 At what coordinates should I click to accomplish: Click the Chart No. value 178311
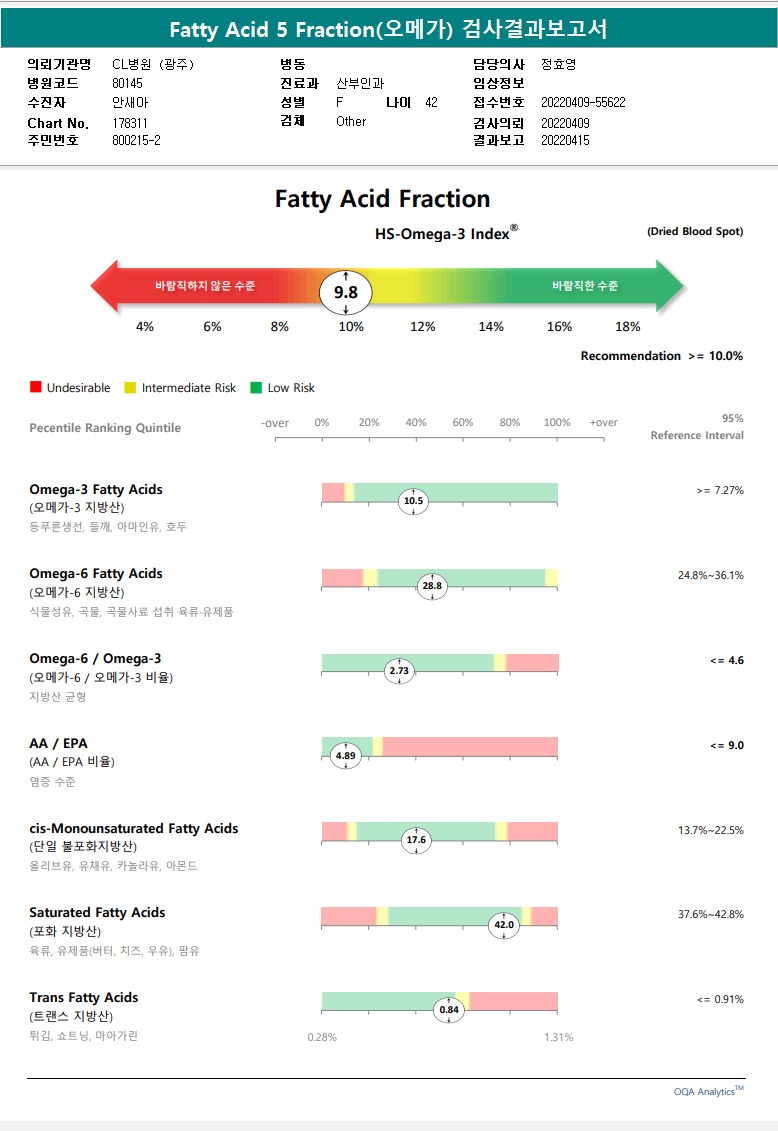pyautogui.click(x=130, y=122)
